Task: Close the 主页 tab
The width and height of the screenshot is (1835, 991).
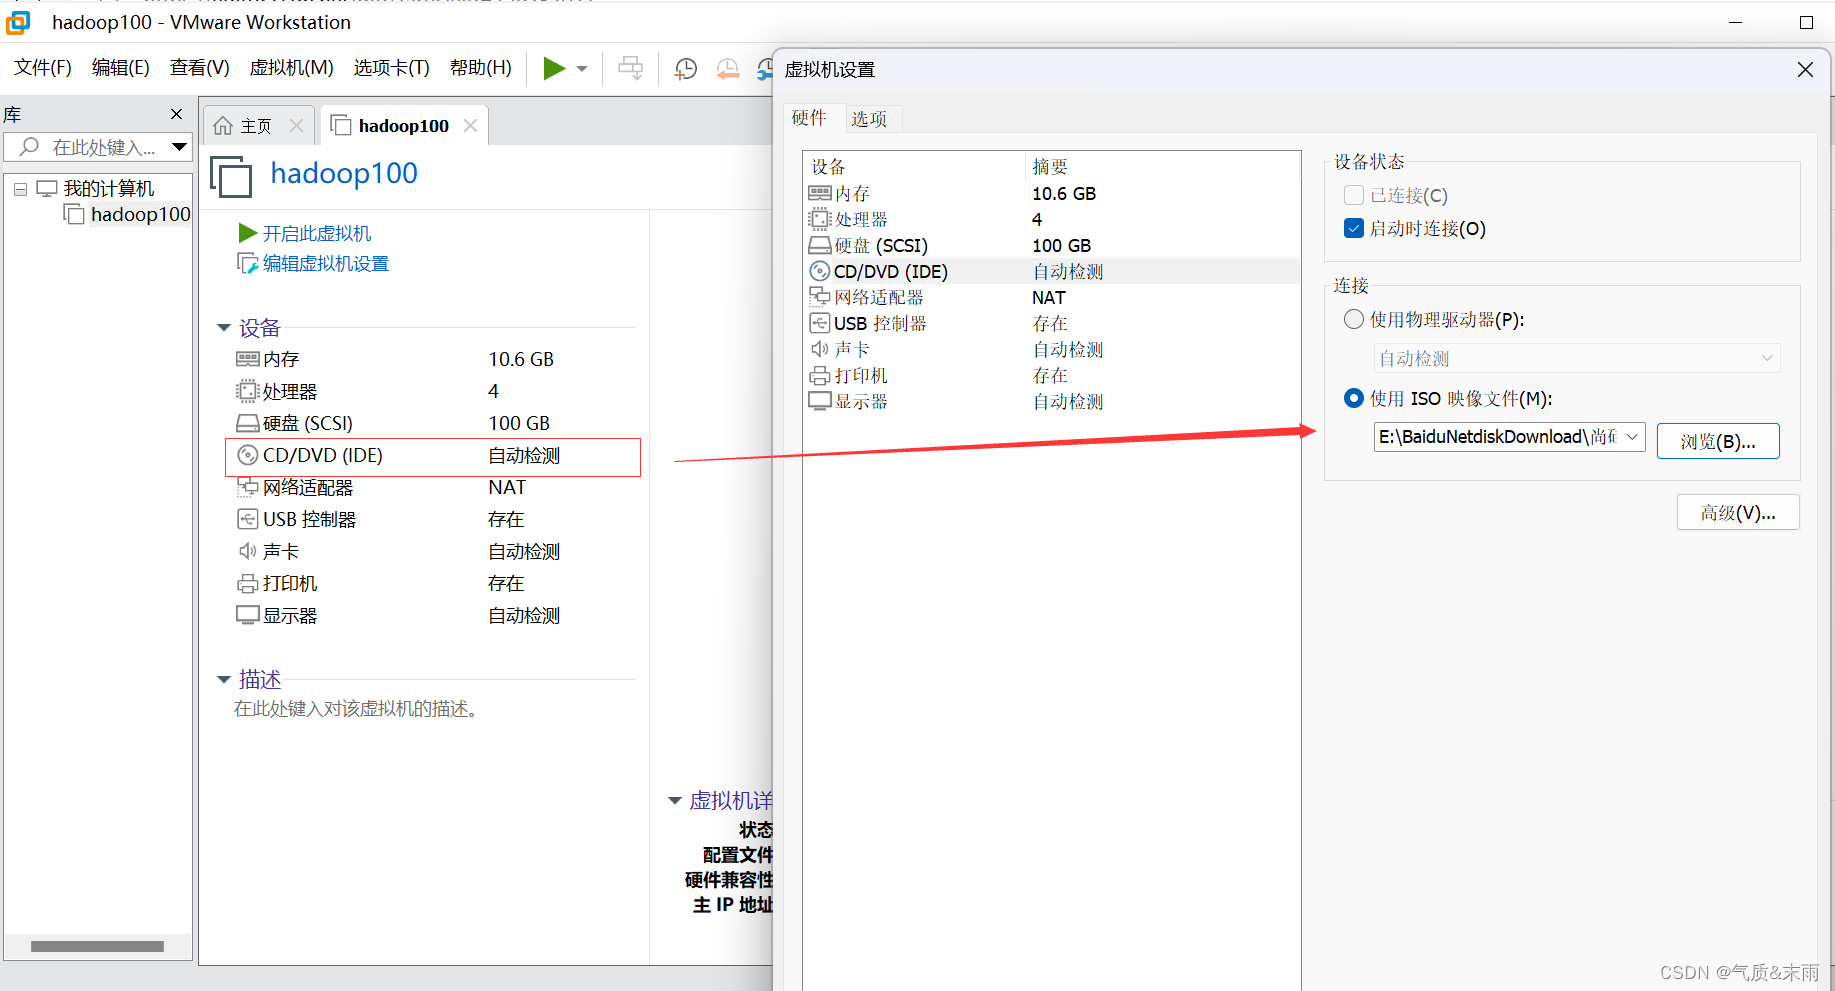Action: point(296,125)
